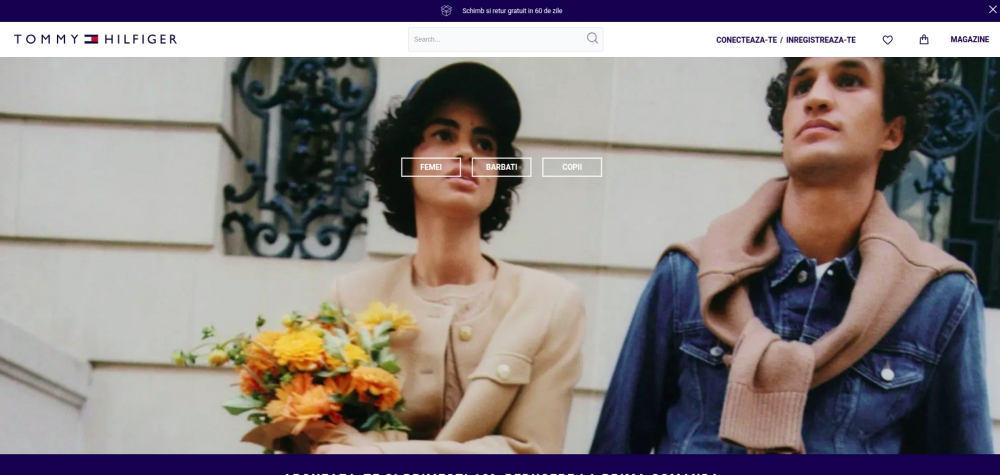Image resolution: width=1000 pixels, height=475 pixels.
Task: Open the wishlist heart icon
Action: 887,40
